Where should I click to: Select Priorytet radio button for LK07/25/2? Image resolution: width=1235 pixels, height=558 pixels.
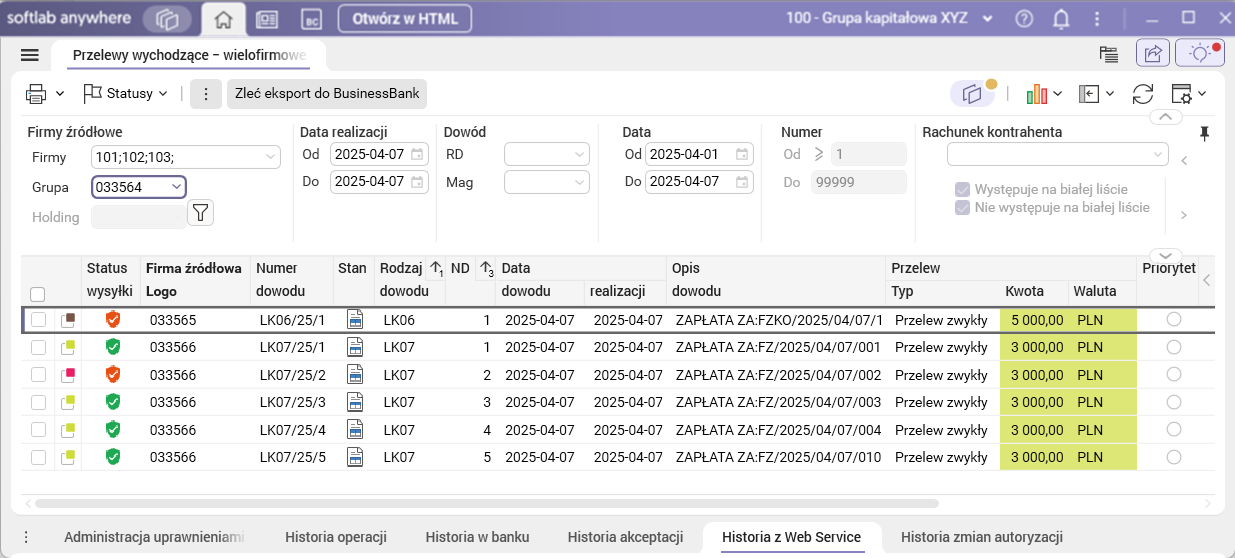coord(1174,374)
